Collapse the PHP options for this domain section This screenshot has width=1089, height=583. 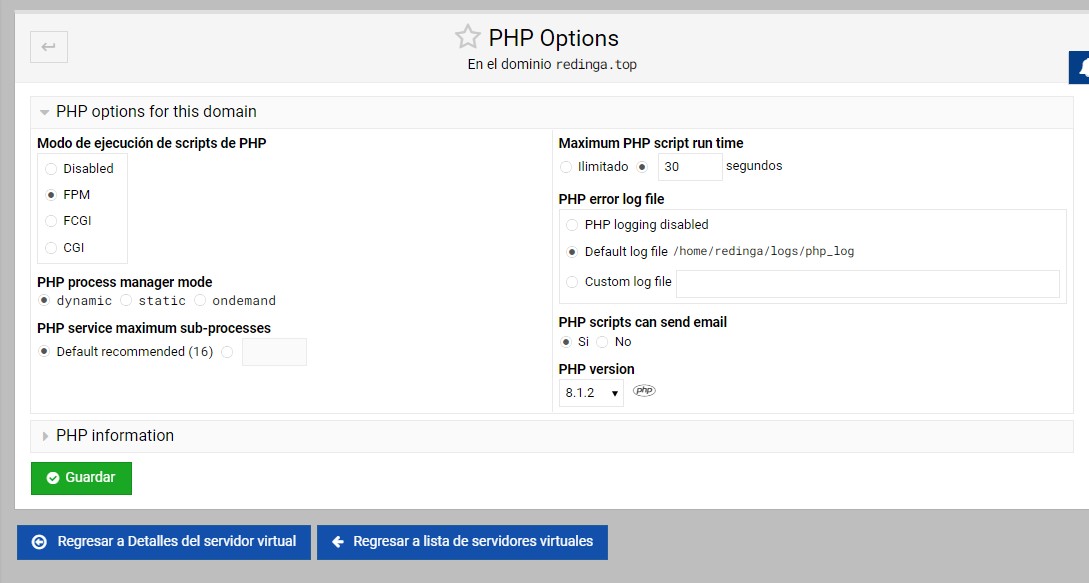pyautogui.click(x=45, y=112)
